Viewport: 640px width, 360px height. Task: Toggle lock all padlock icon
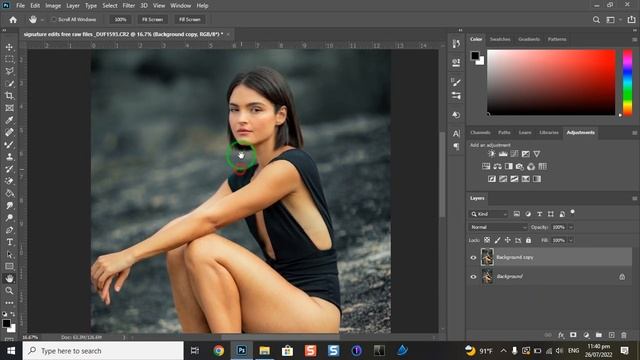pos(529,240)
